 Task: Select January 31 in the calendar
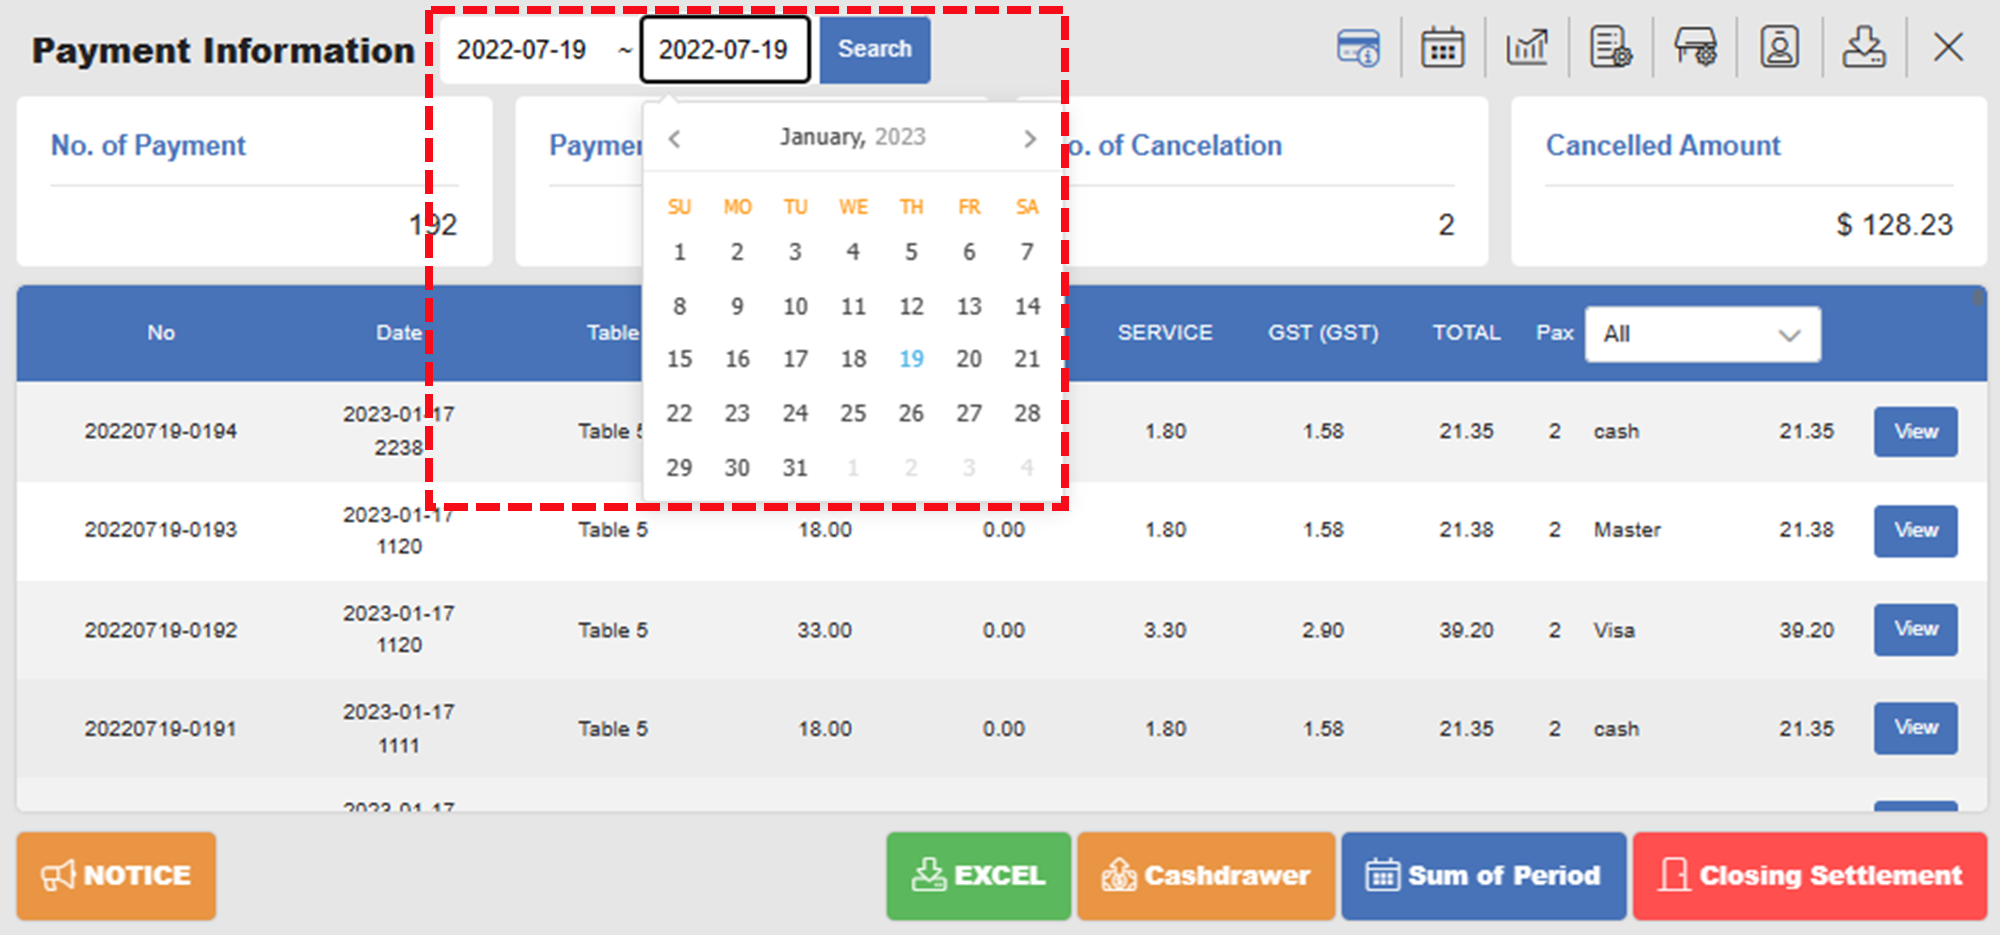coord(794,467)
